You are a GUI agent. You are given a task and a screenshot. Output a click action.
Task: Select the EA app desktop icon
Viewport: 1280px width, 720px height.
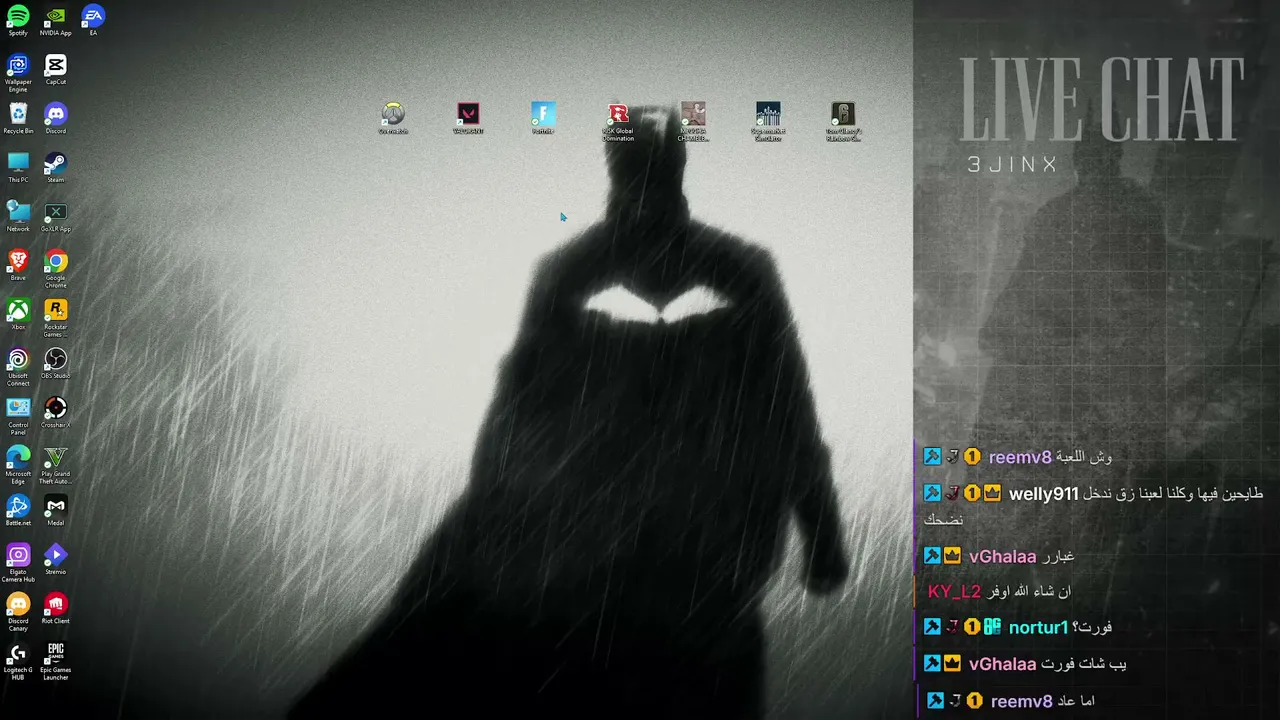click(x=93, y=21)
